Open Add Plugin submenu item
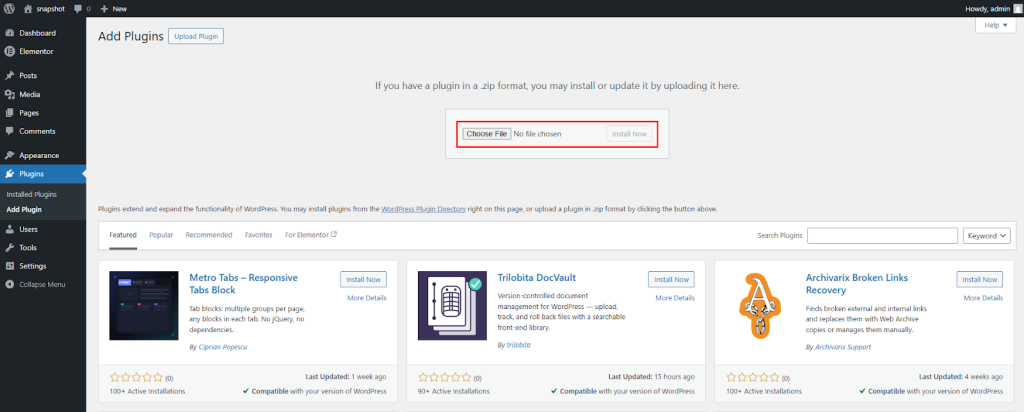Viewport: 1024px width, 412px height. tap(24, 210)
